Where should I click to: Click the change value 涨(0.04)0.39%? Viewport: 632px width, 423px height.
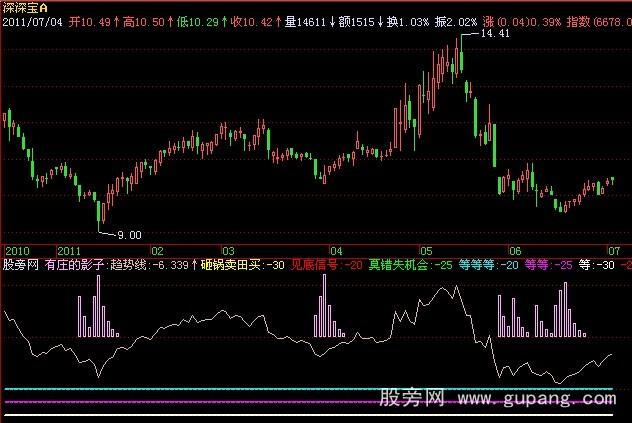pos(522,22)
